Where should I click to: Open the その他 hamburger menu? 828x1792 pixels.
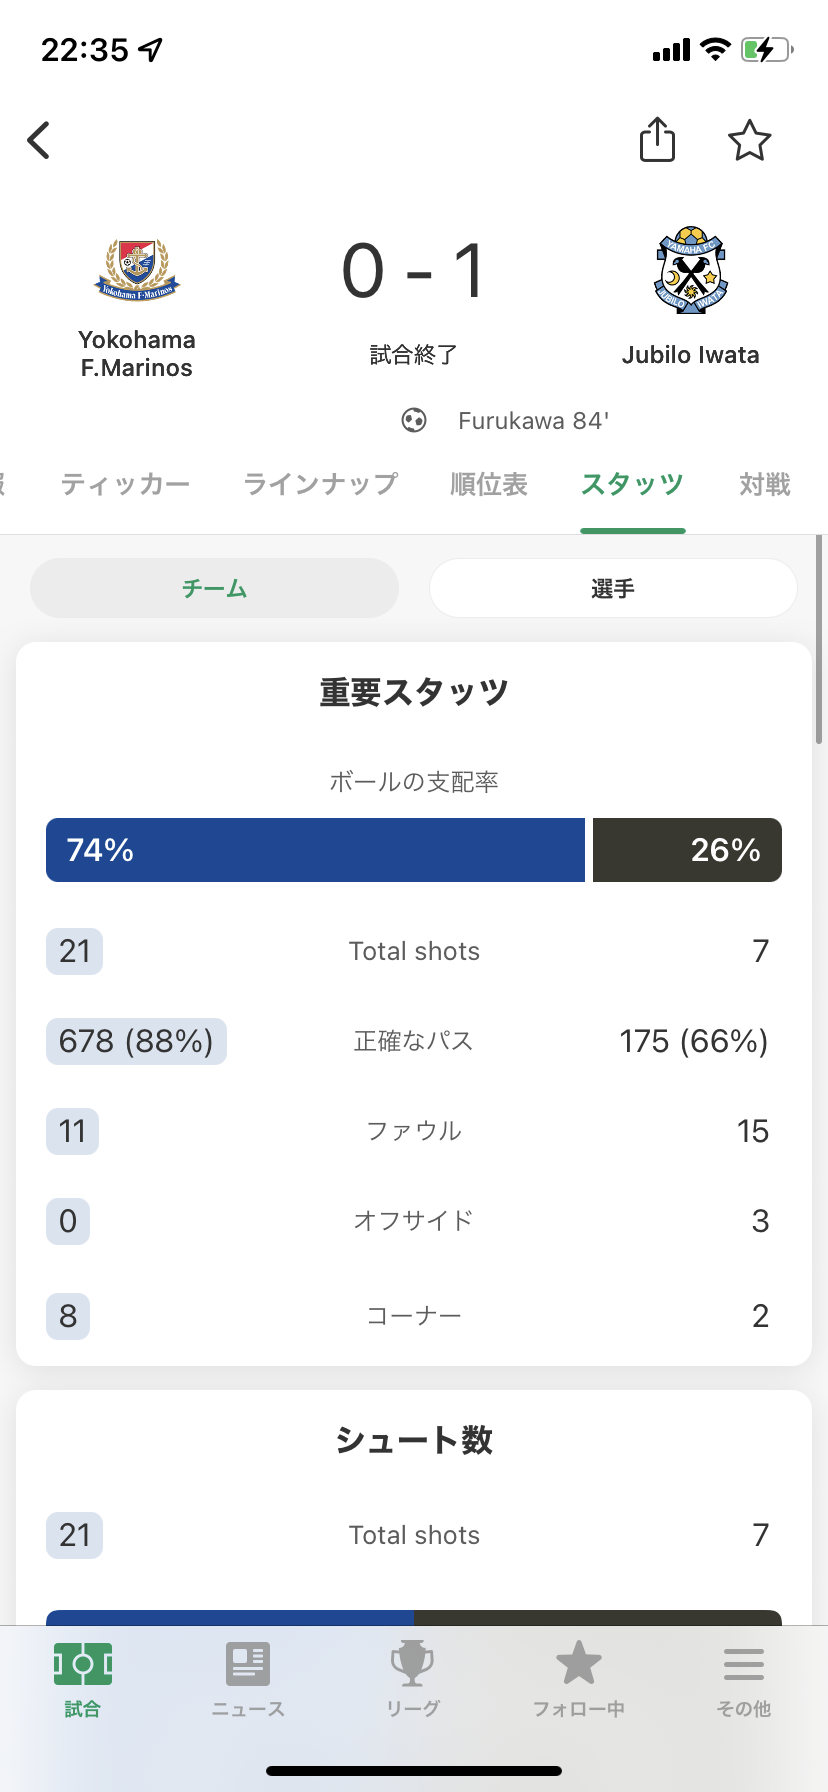coord(744,1665)
